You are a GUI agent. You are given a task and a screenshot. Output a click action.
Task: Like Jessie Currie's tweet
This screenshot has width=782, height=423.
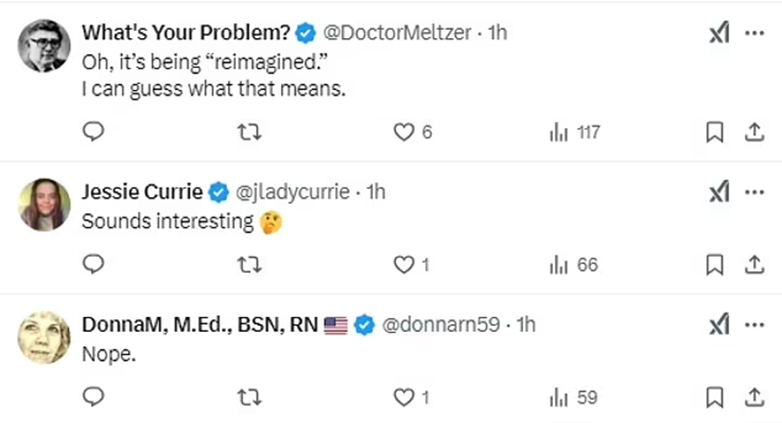click(404, 265)
